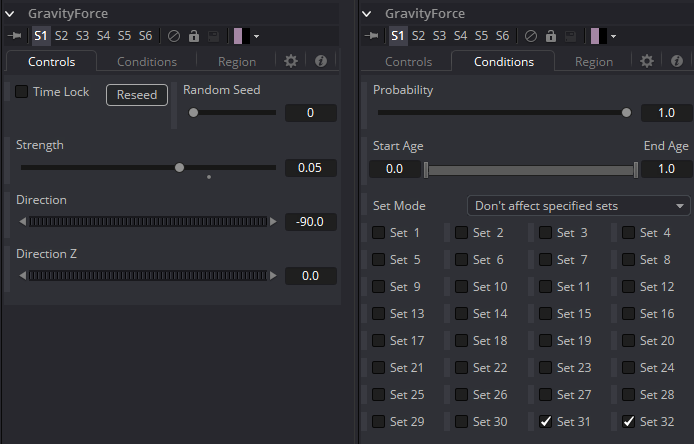This screenshot has width=694, height=444.
Task: Lock the node in right panel
Action: point(551,36)
